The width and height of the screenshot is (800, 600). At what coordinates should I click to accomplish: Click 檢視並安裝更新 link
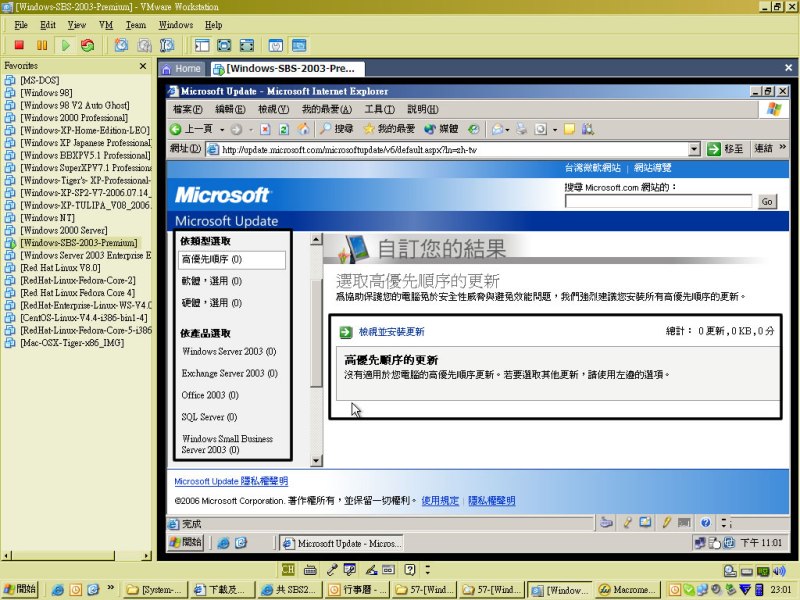tap(391, 332)
